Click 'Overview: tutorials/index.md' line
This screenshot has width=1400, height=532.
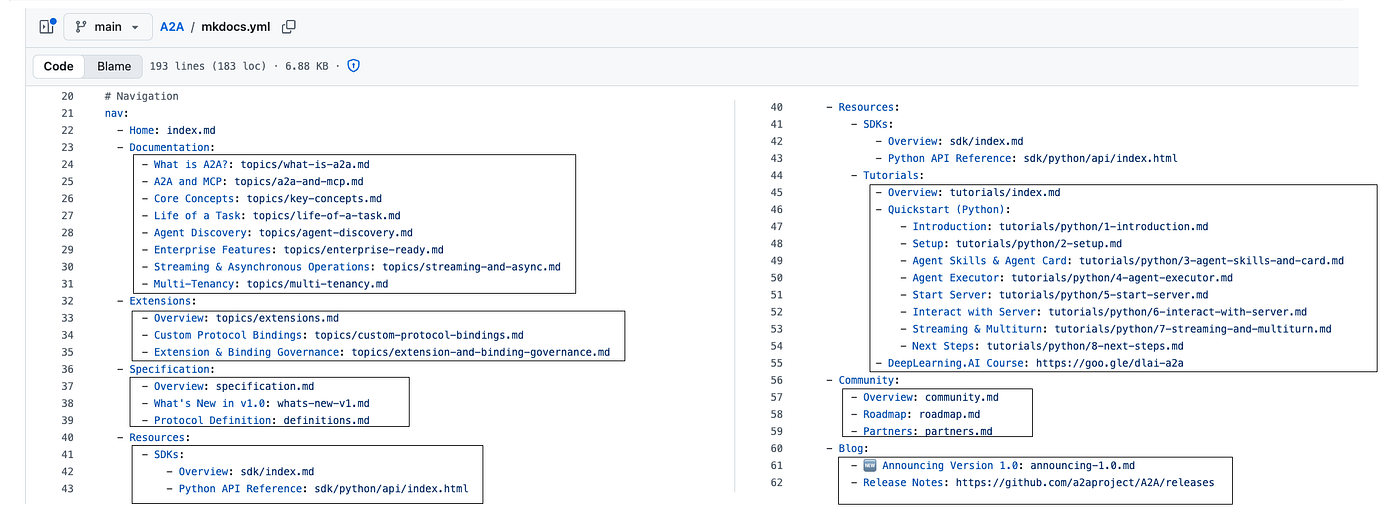(x=968, y=192)
